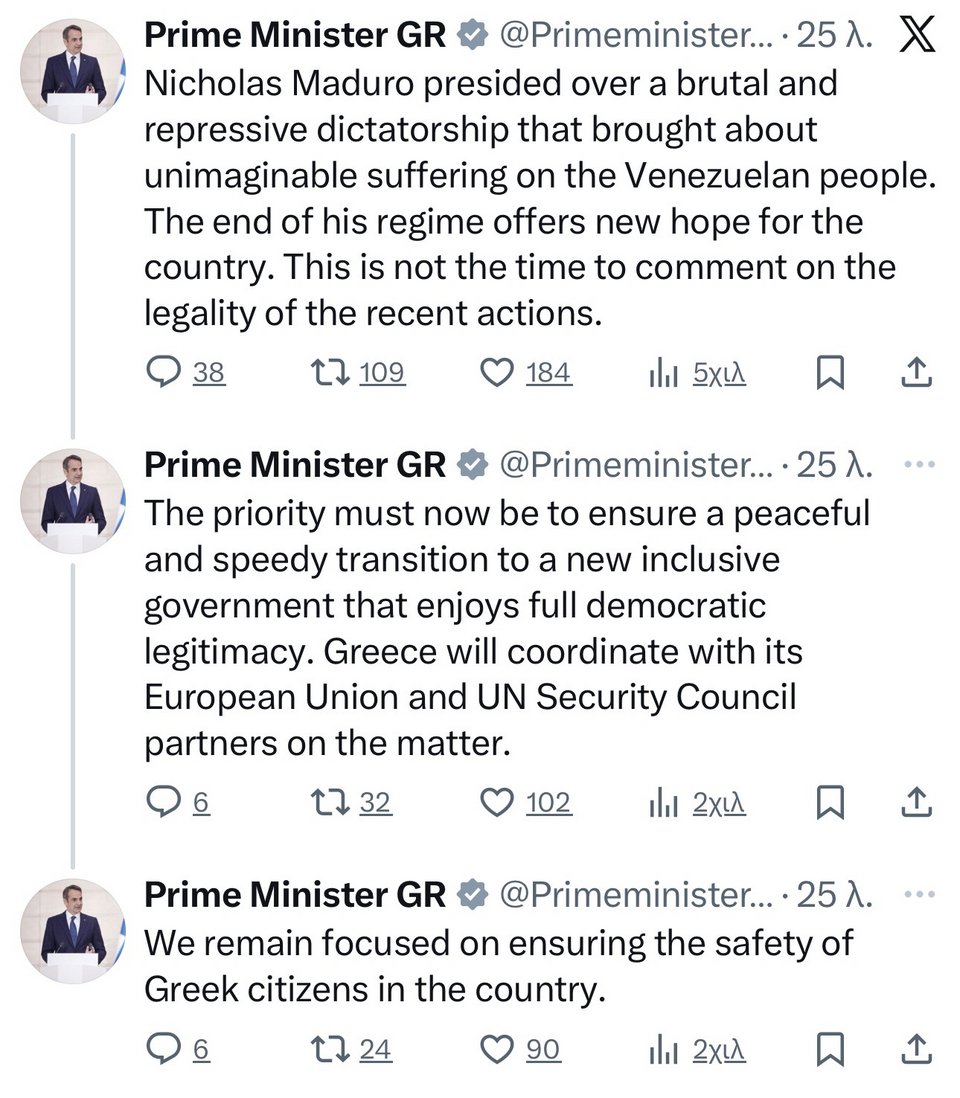The height and width of the screenshot is (1098, 960).
Task: Open Prime Minister GR profile name, first tweet
Action: tap(295, 36)
